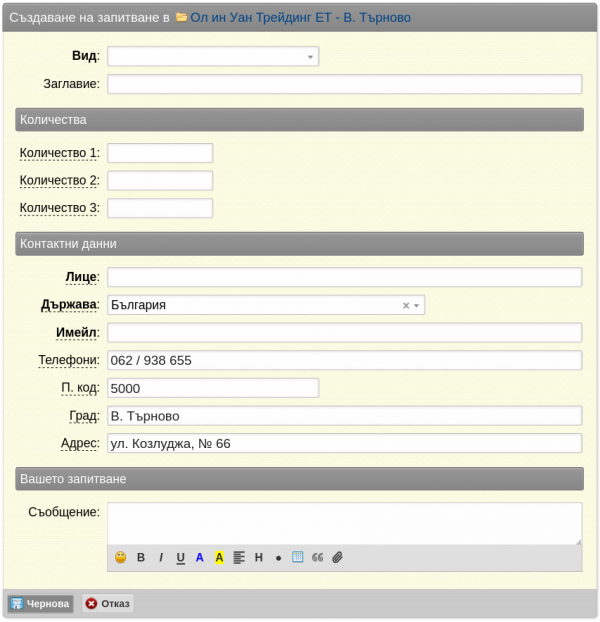Apply yellow highlight background color
The height and width of the screenshot is (622, 600).
click(219, 558)
